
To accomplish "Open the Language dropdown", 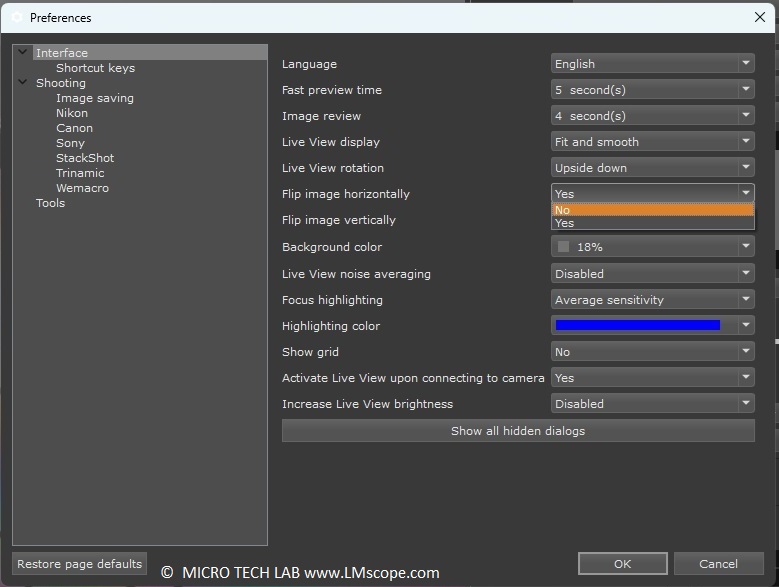I will (652, 64).
